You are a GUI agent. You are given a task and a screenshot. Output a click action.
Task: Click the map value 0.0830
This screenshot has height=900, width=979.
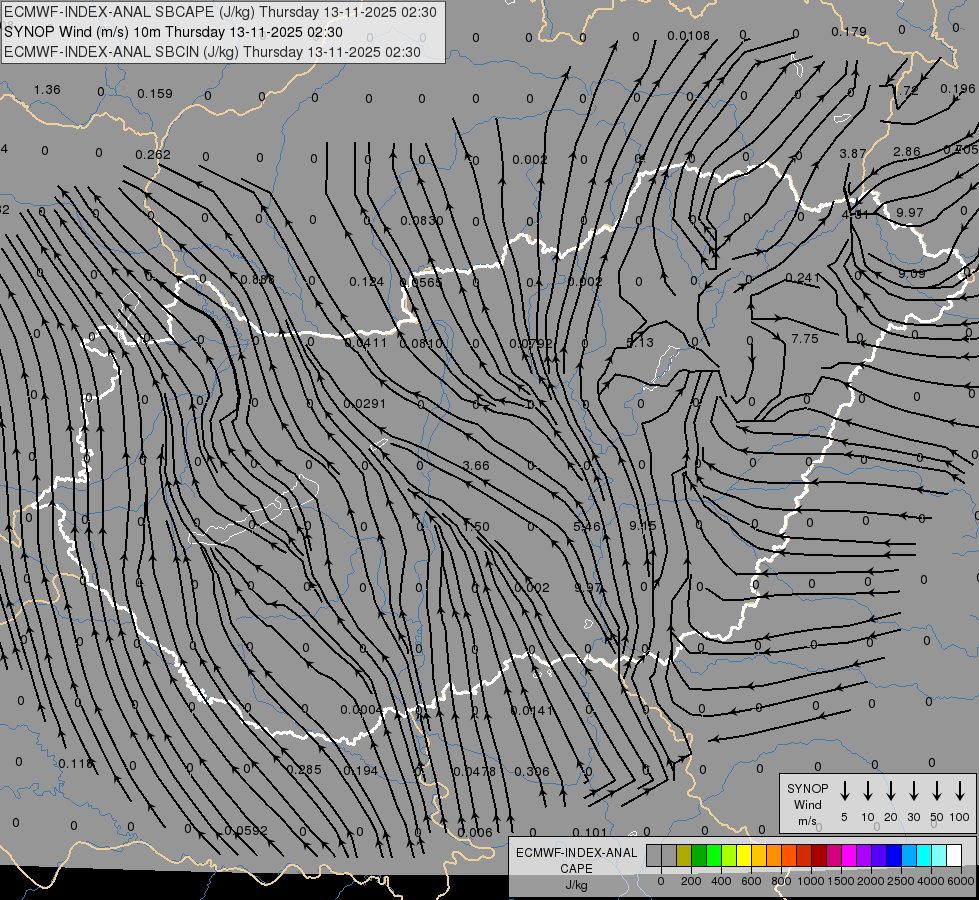coord(422,220)
